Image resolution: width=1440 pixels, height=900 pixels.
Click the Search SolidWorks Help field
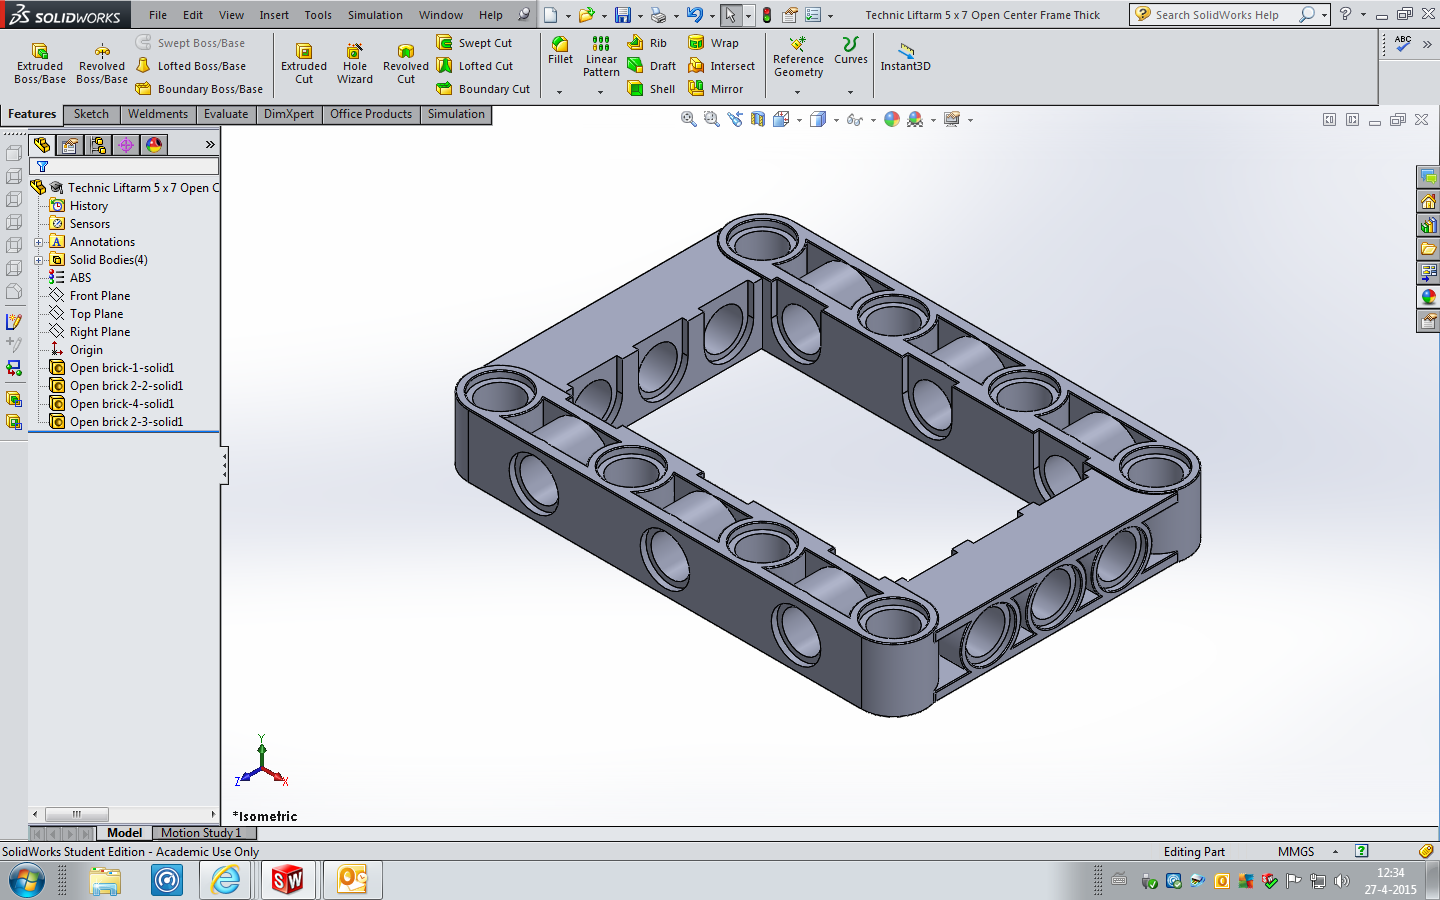pos(1223,15)
